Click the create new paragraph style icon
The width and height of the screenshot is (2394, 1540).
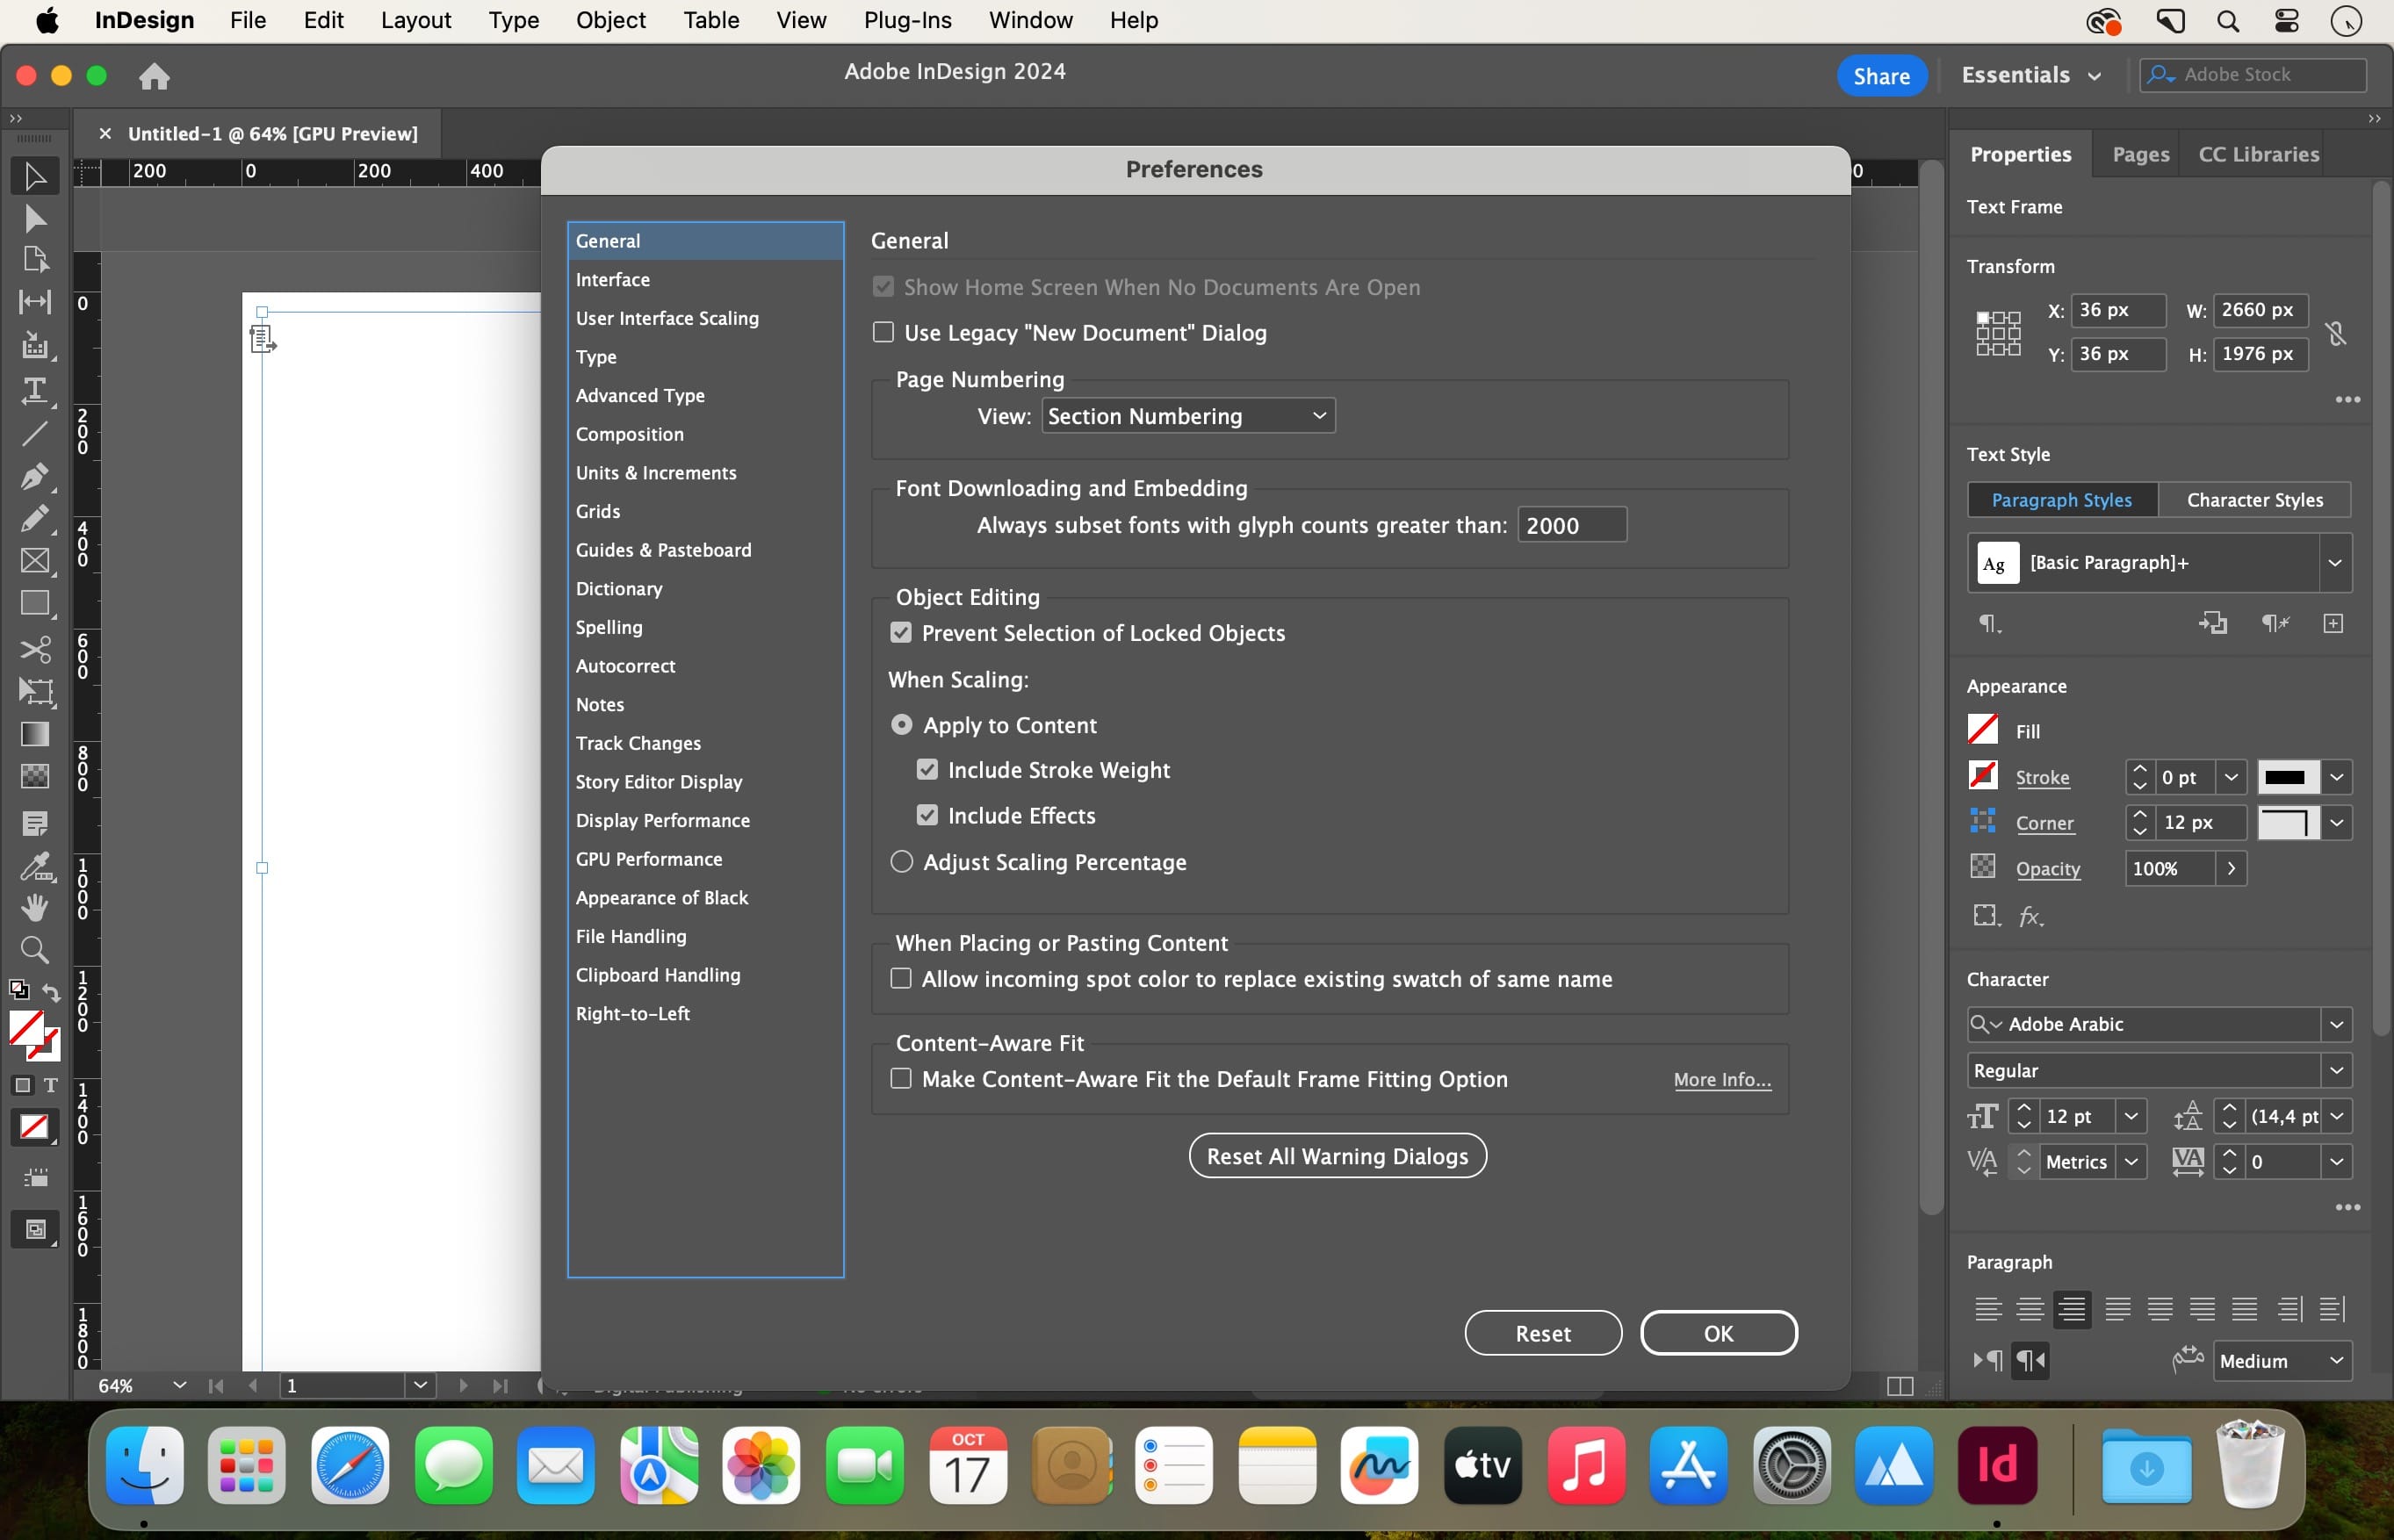[2333, 624]
